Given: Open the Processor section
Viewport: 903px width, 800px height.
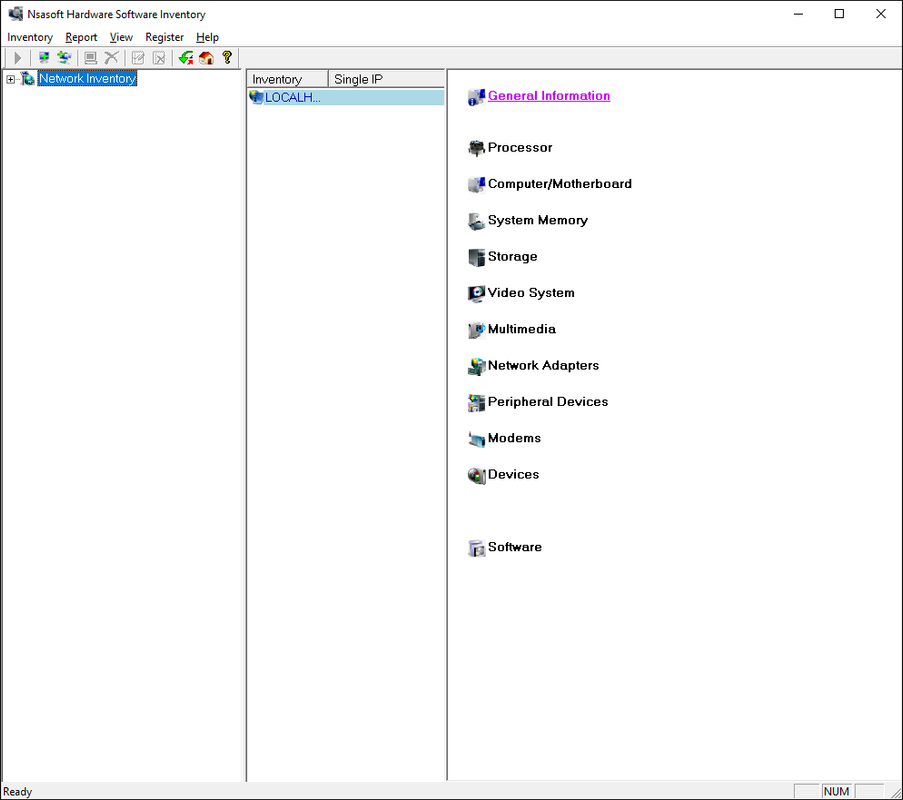Looking at the screenshot, I should tap(520, 147).
